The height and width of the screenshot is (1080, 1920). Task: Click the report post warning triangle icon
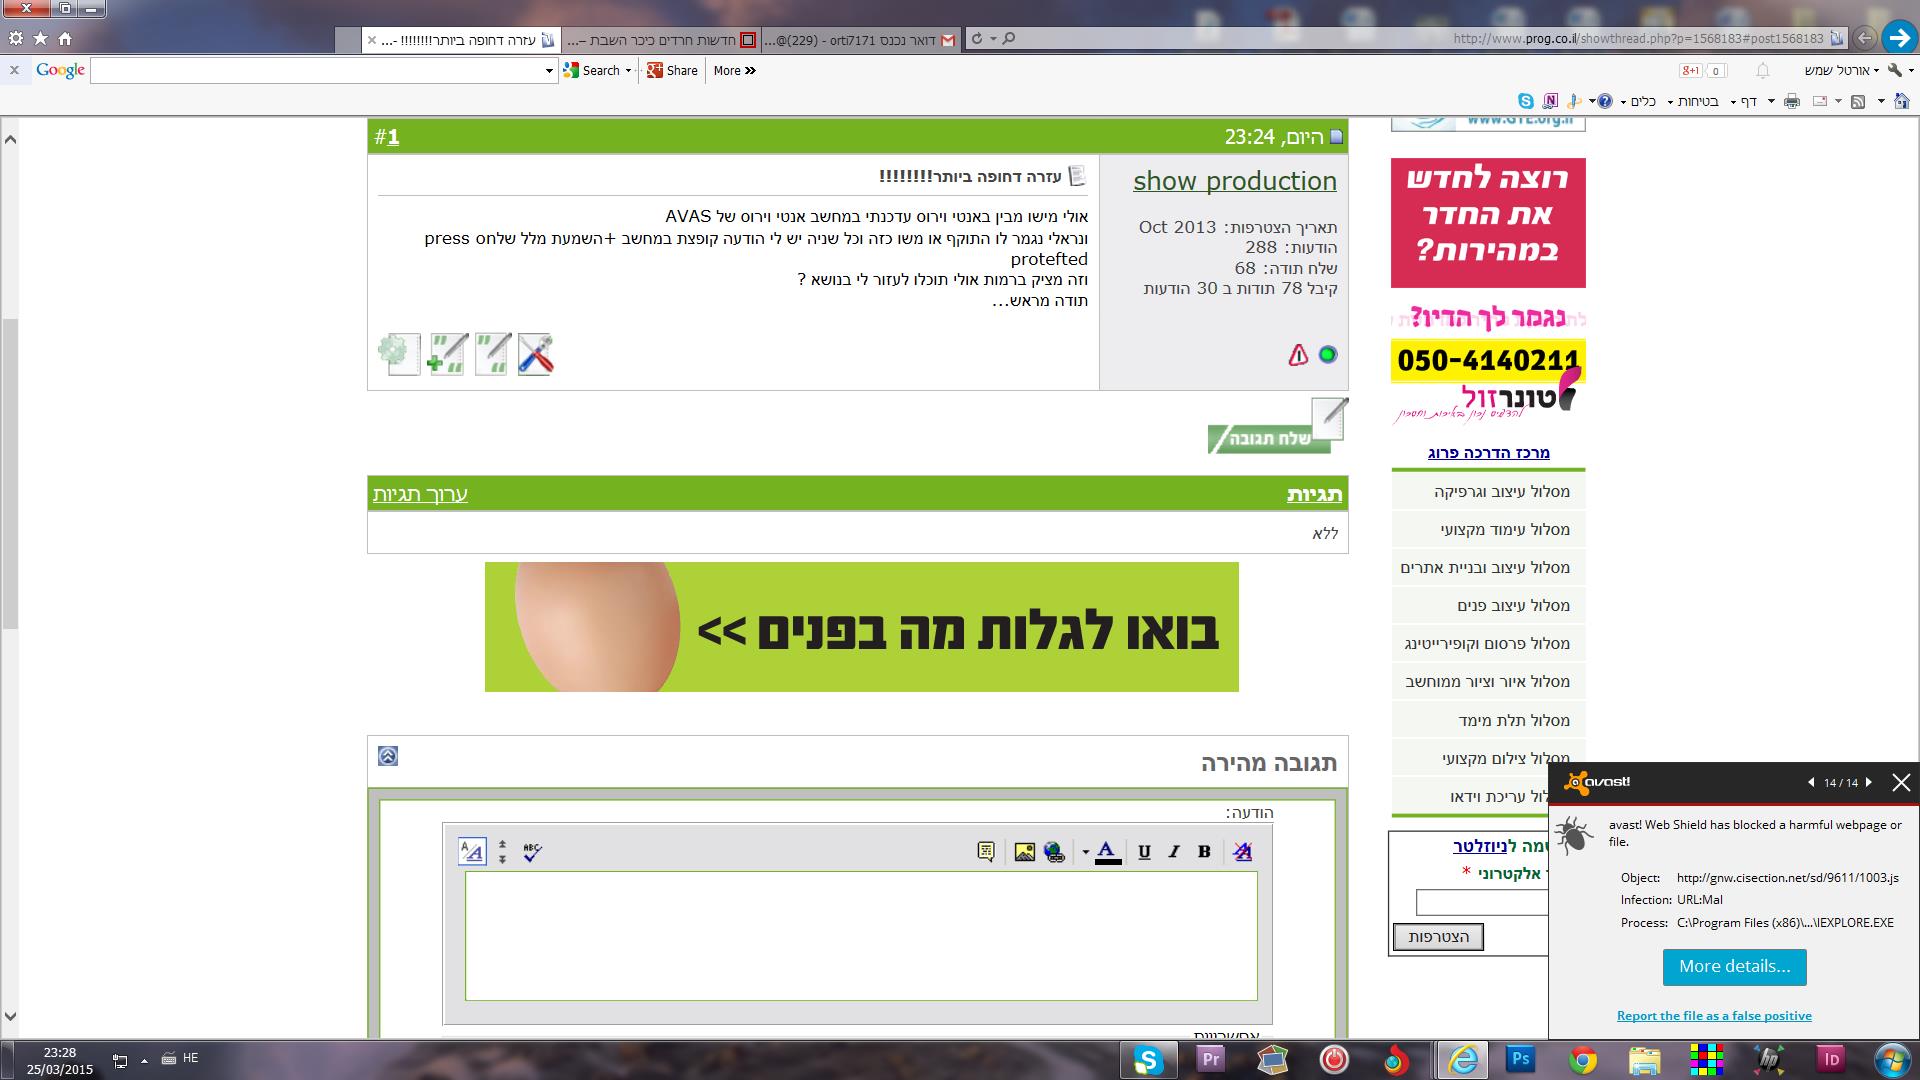click(x=1298, y=355)
